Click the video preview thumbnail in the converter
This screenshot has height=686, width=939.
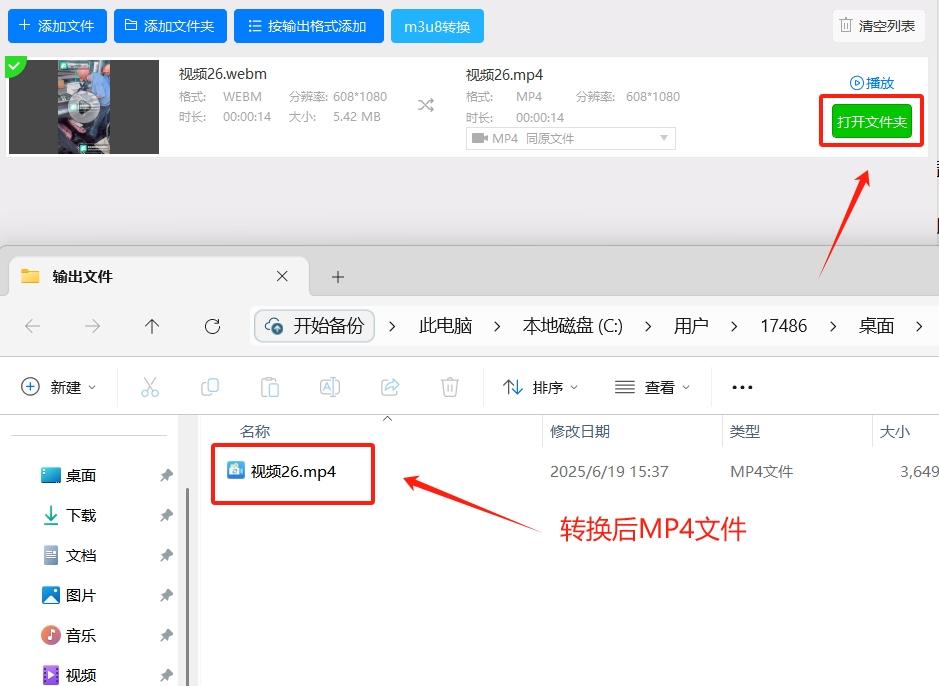pos(83,106)
